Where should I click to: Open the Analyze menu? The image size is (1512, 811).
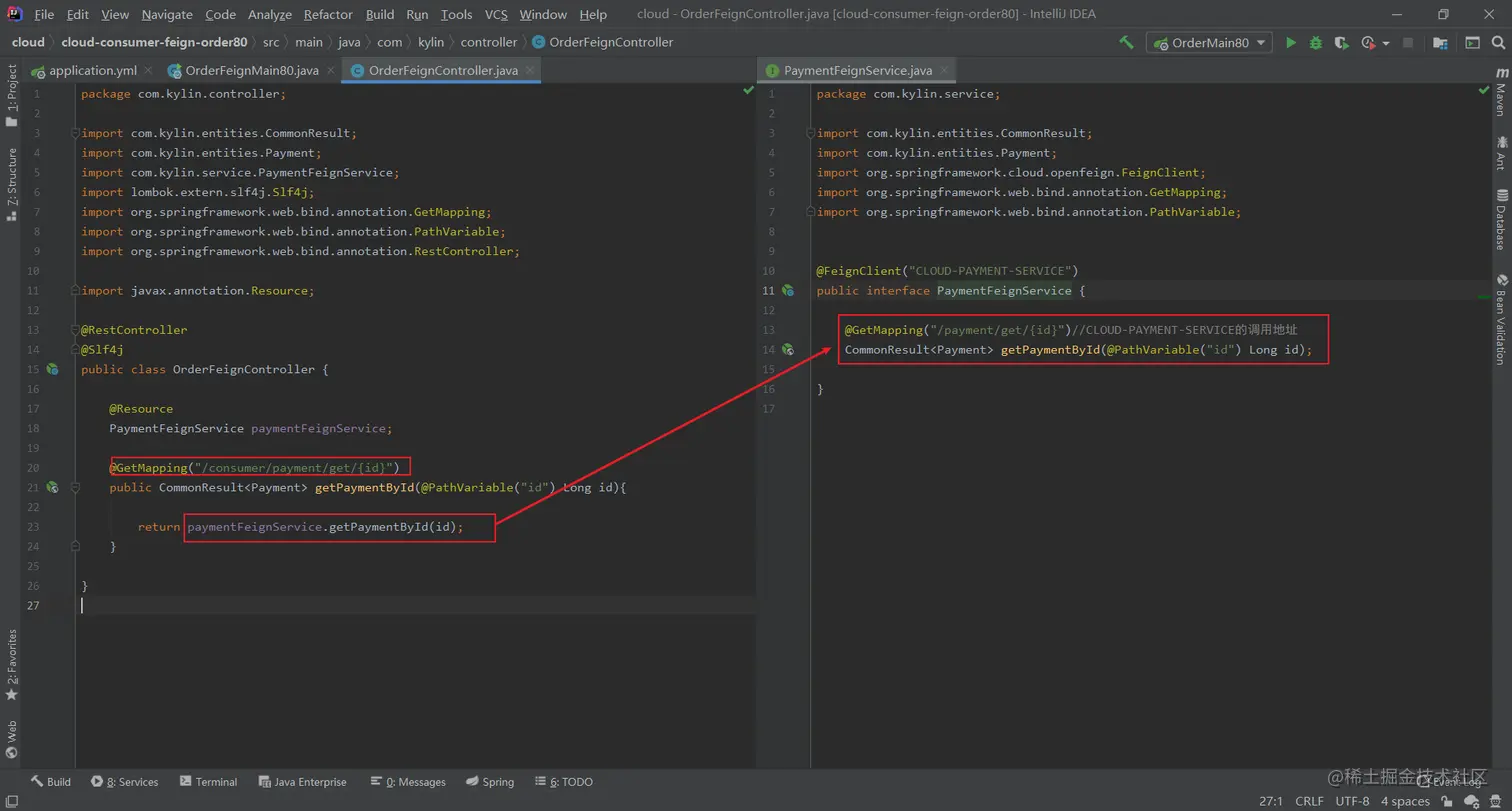(269, 14)
